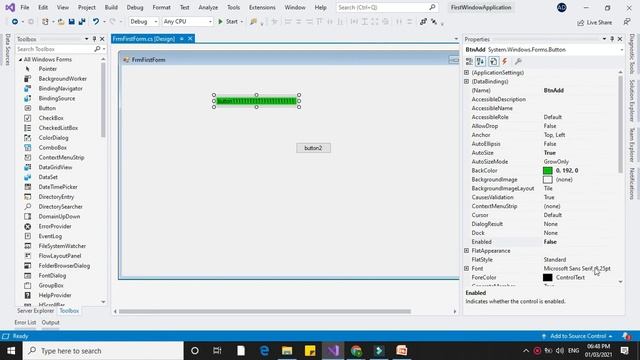The height and width of the screenshot is (360, 640).
Task: Click the Start debugging button label
Action: 232,22
